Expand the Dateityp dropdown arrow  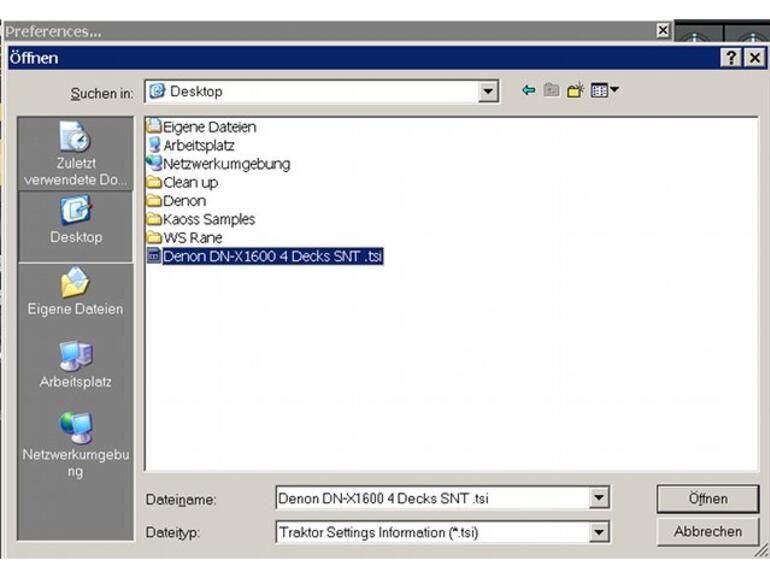pos(599,532)
